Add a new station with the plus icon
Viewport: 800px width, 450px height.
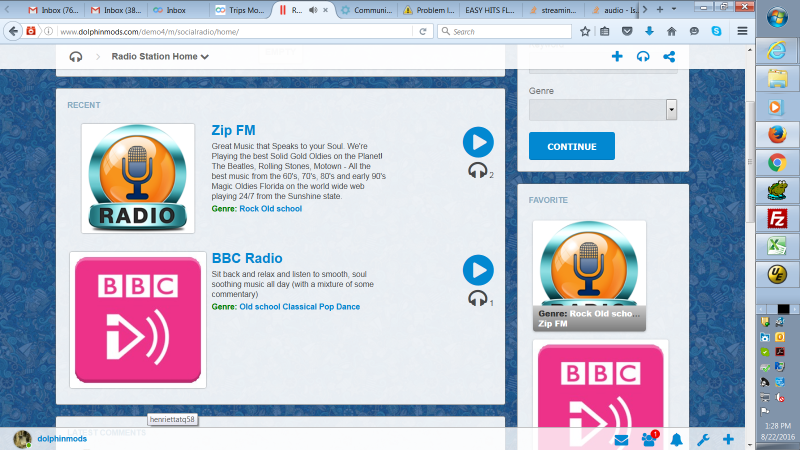[617, 56]
